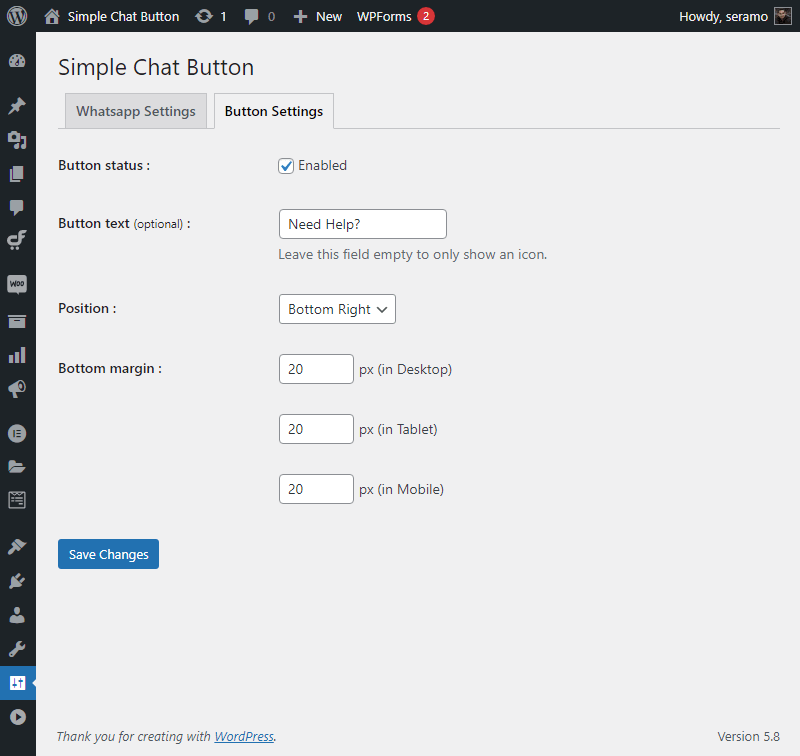This screenshot has height=756, width=800.
Task: Follow the WordPress footer link
Action: pos(244,737)
